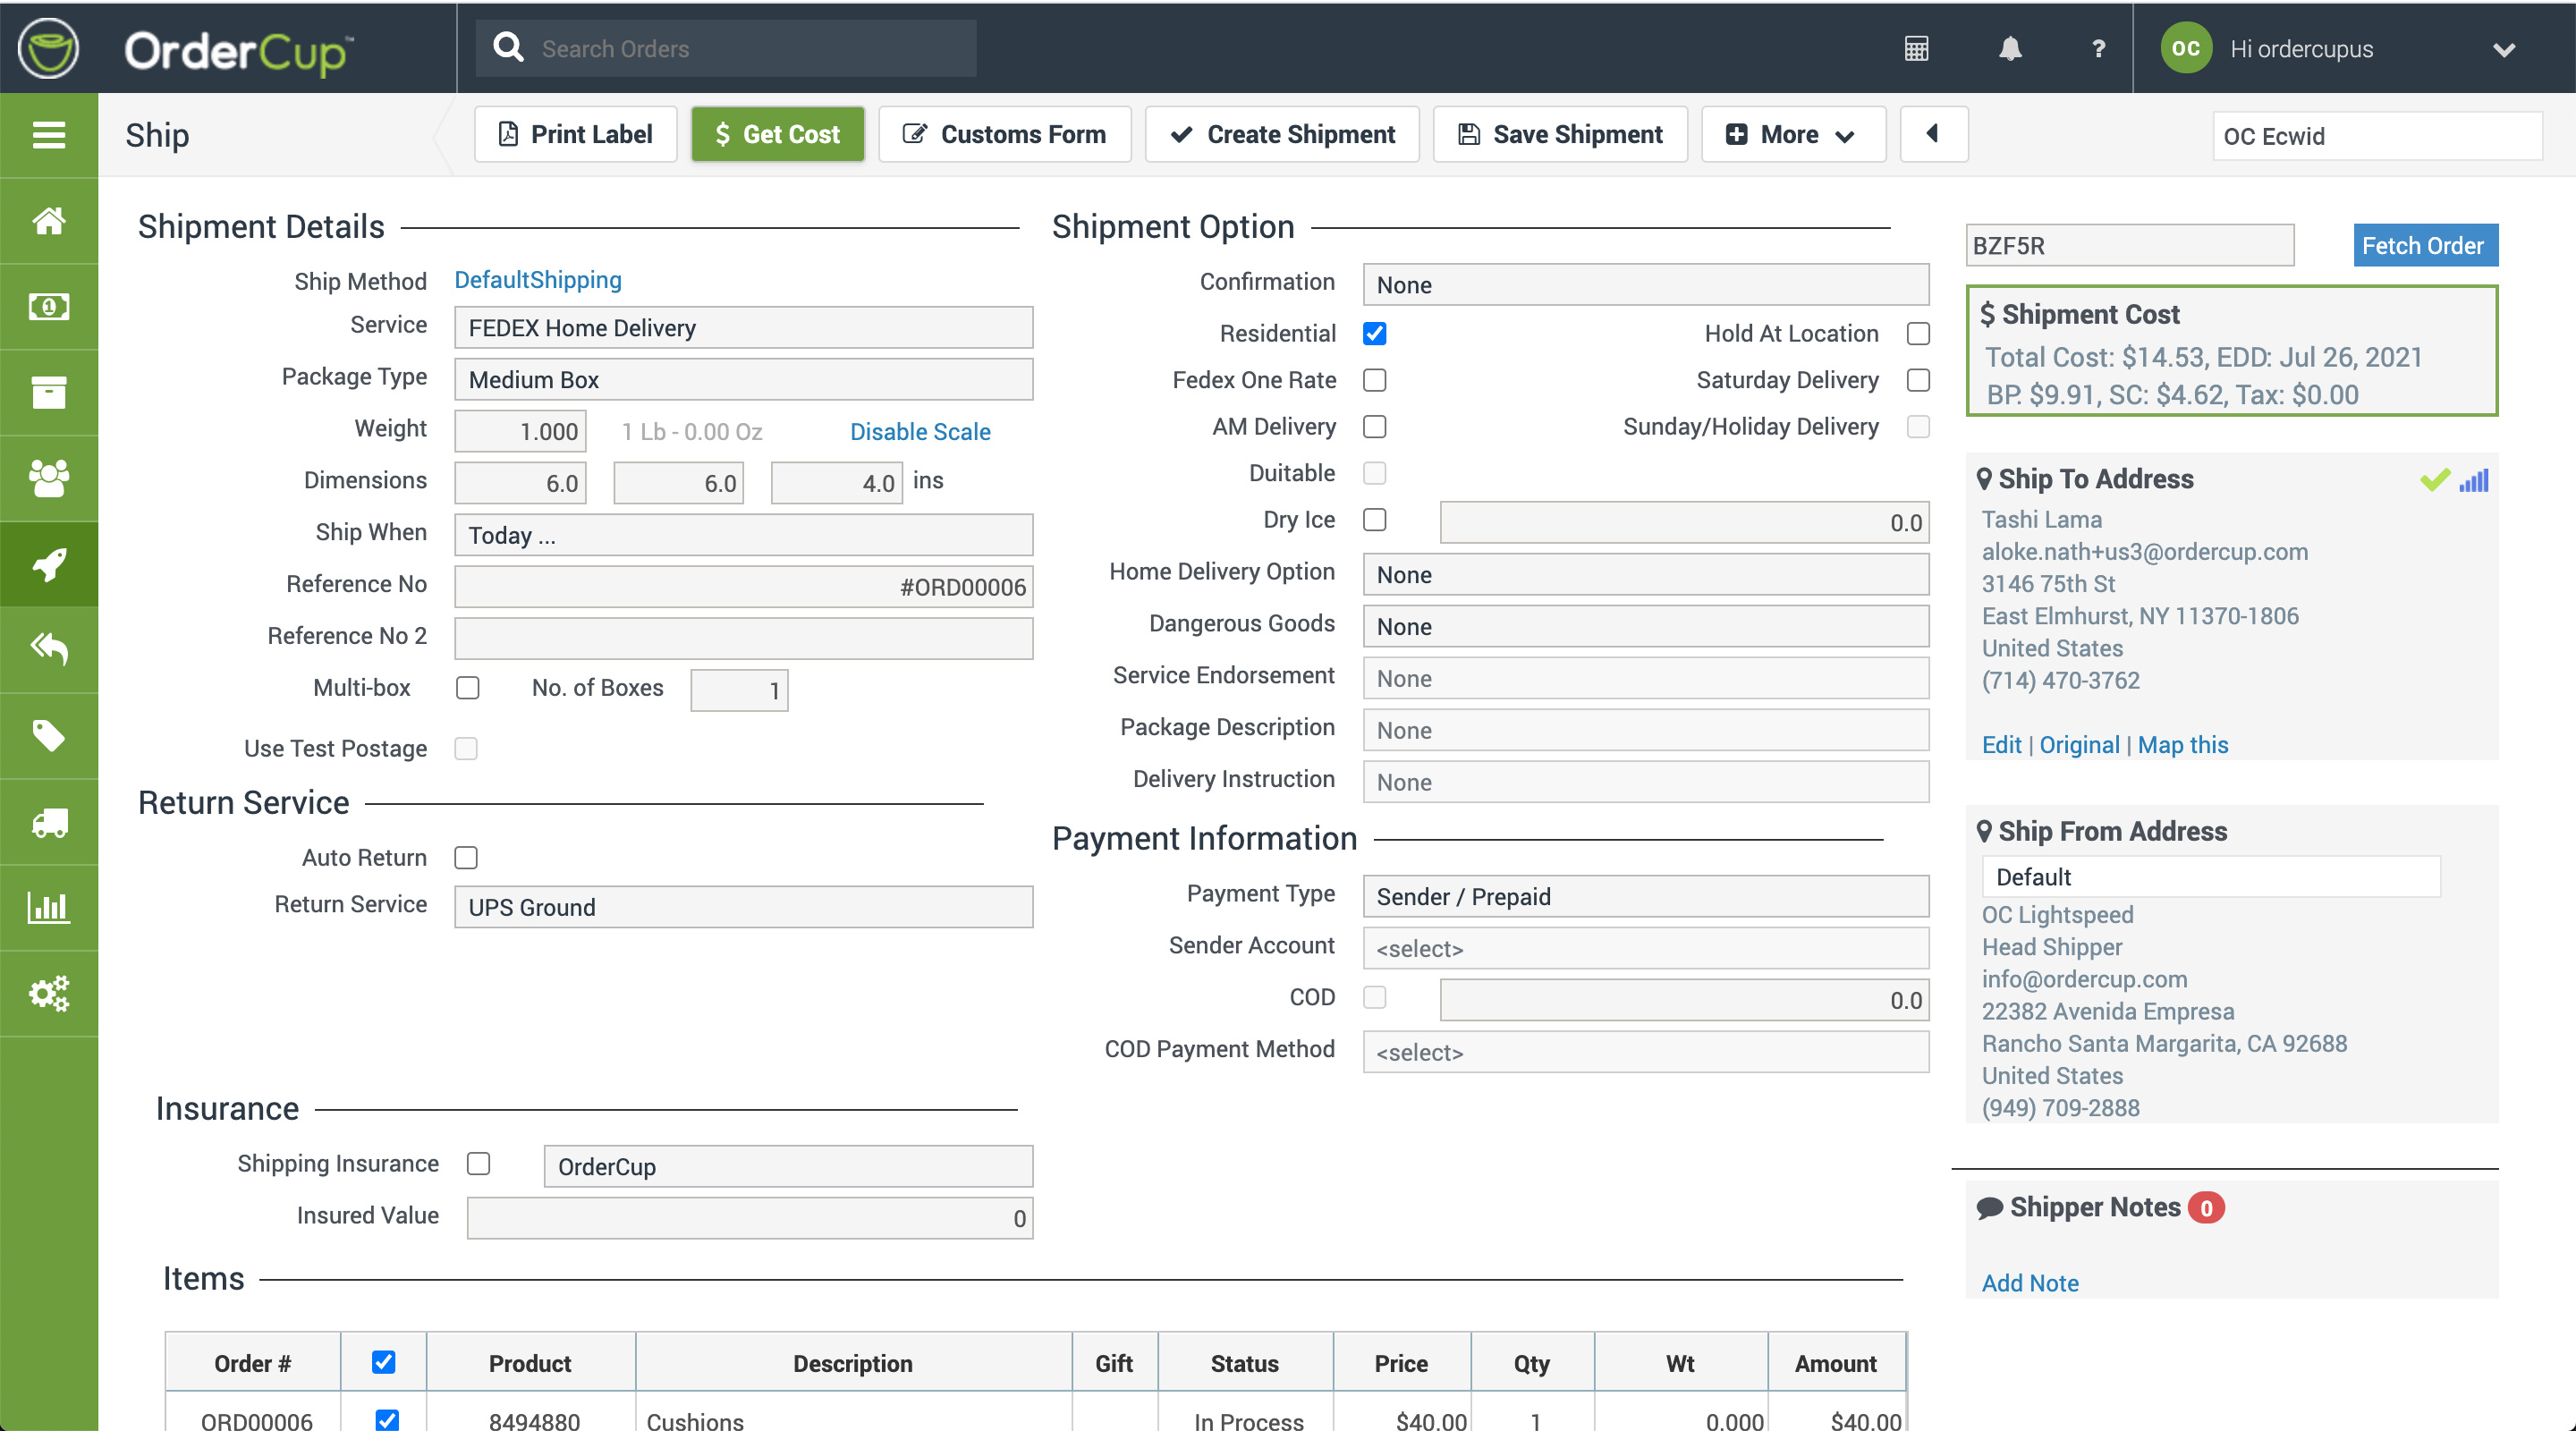The image size is (2576, 1431).
Task: Click Edit under Ship To Address
Action: 2001,745
